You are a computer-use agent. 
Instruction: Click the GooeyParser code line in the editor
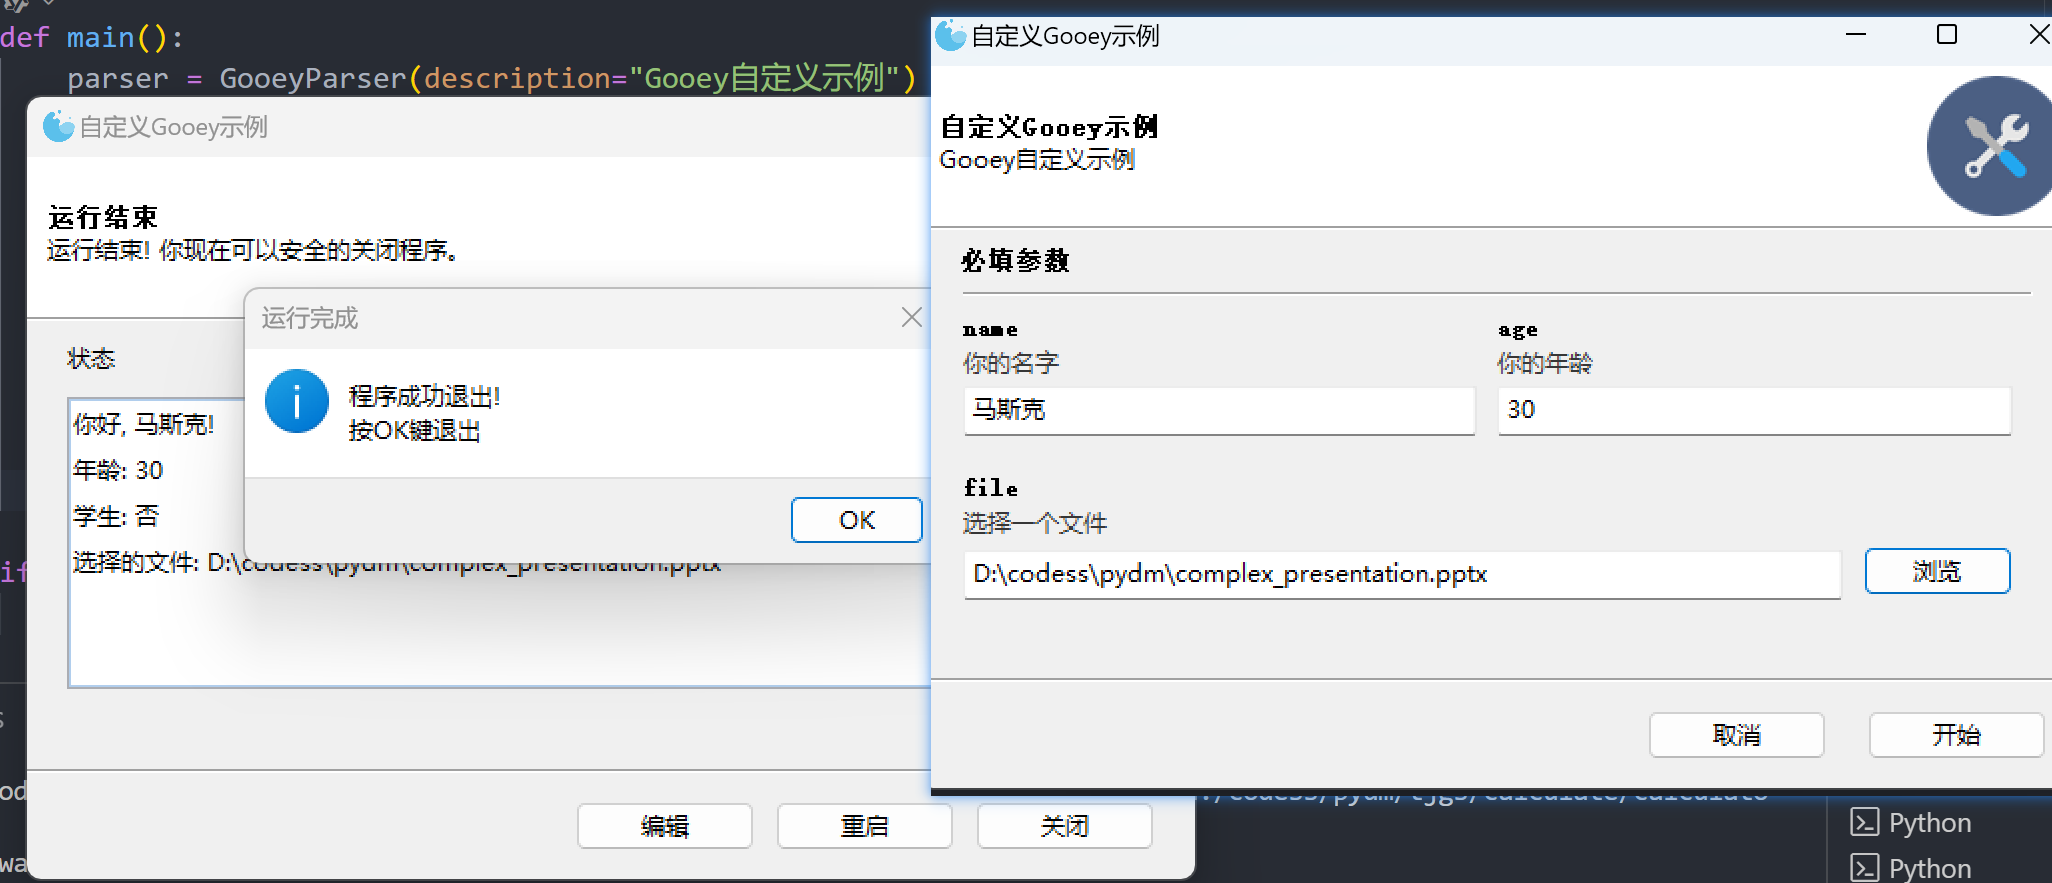coord(491,78)
